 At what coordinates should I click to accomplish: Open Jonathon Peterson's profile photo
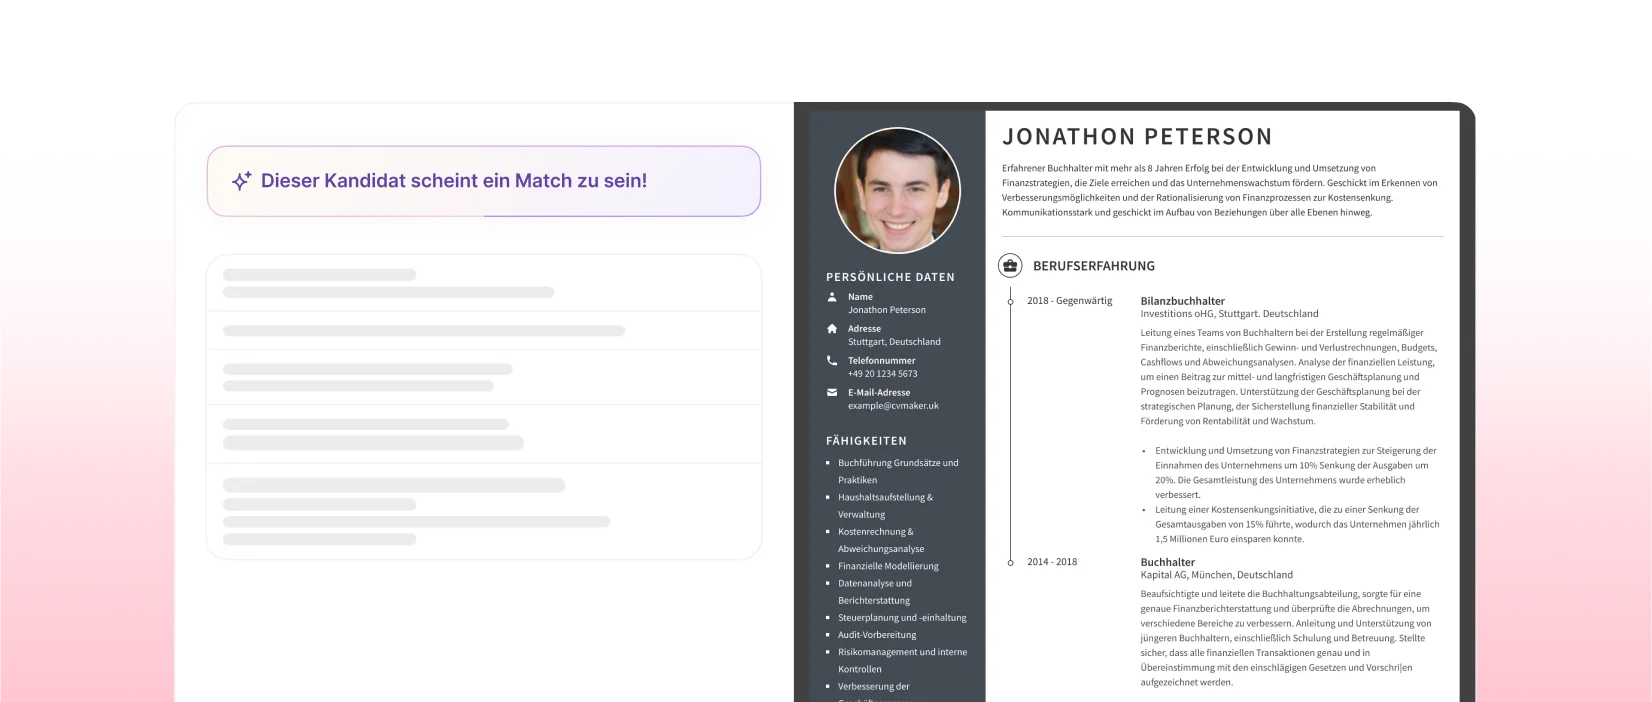pos(897,189)
